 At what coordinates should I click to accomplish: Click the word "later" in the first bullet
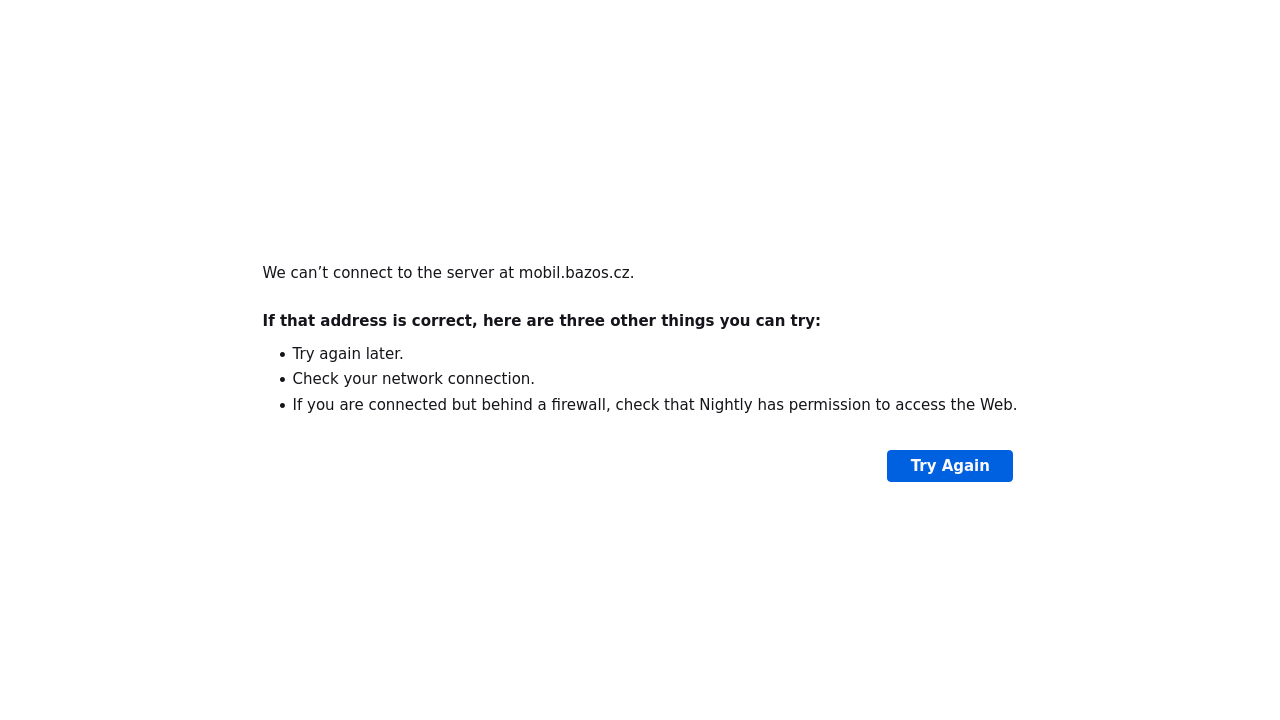click(383, 354)
